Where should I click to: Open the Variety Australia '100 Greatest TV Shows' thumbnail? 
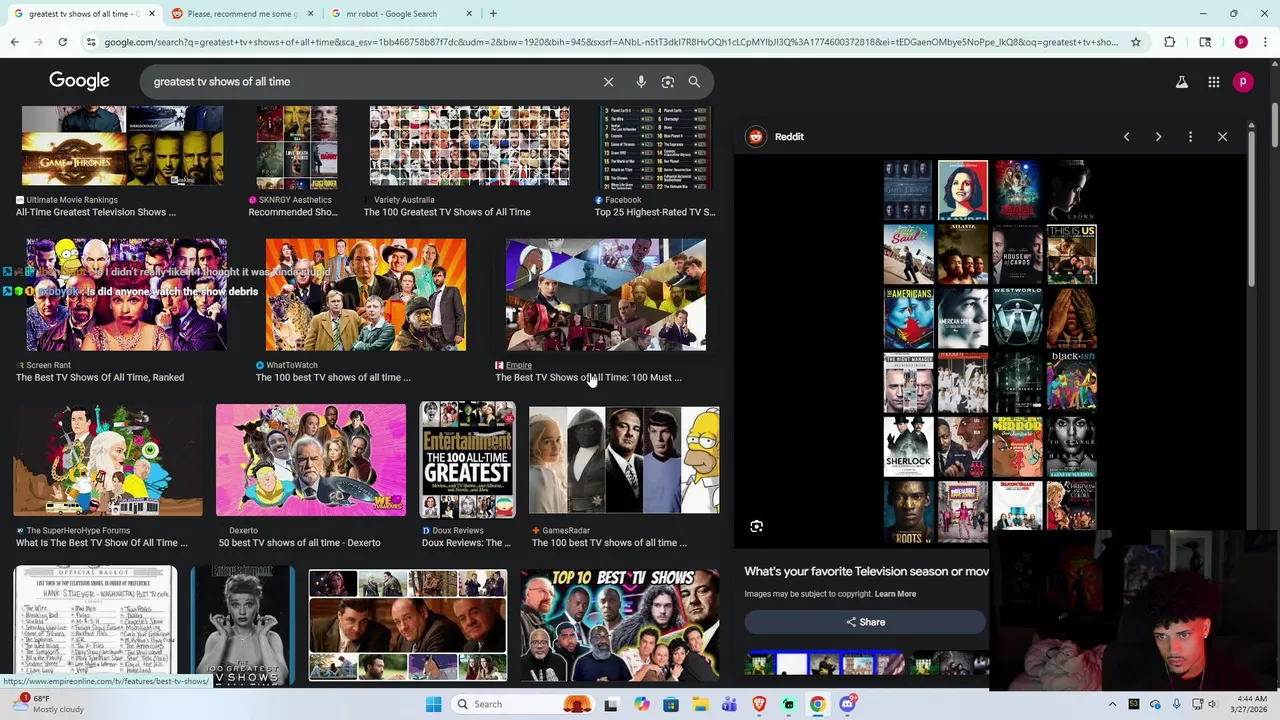pos(469,146)
